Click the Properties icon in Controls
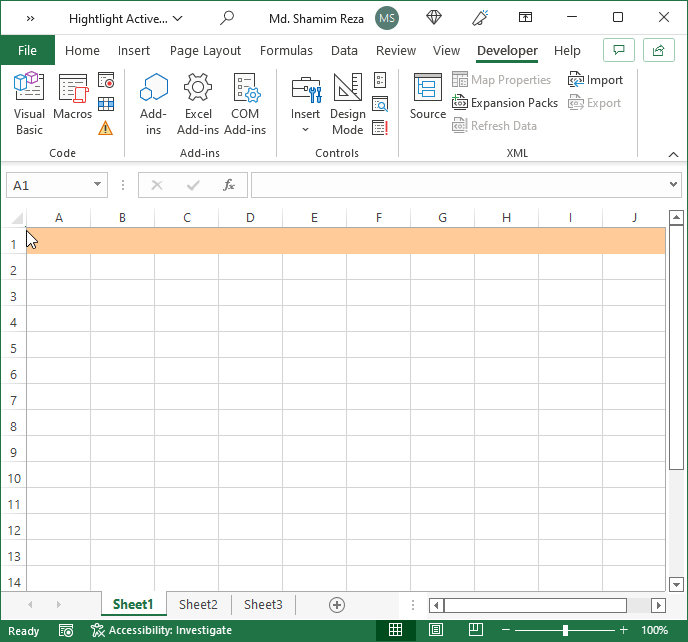Viewport: 688px width, 642px height. point(380,80)
